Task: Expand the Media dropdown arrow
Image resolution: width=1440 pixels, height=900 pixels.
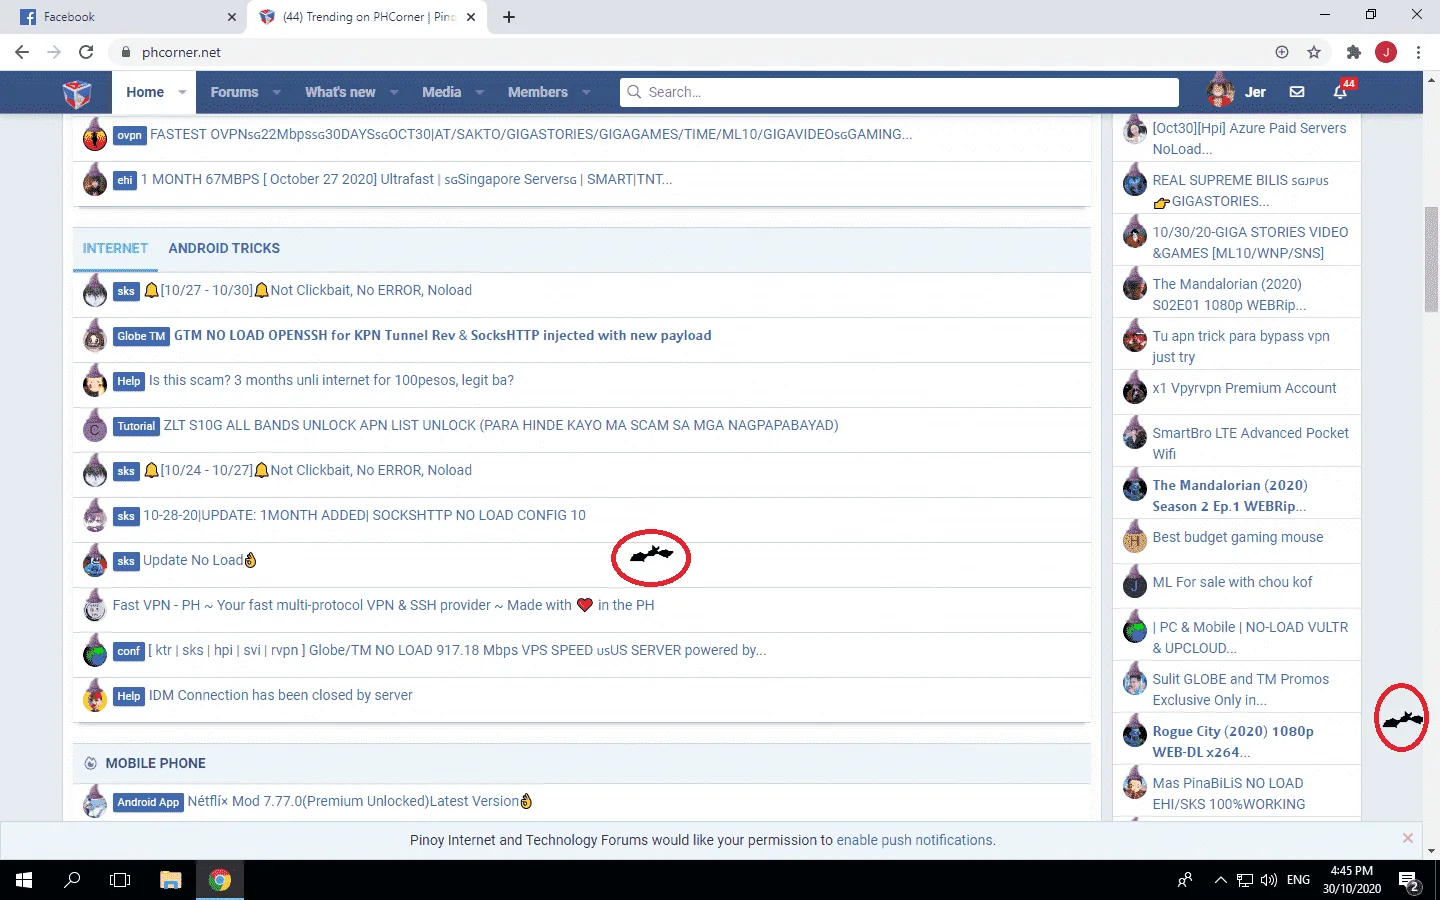Action: pos(480,92)
